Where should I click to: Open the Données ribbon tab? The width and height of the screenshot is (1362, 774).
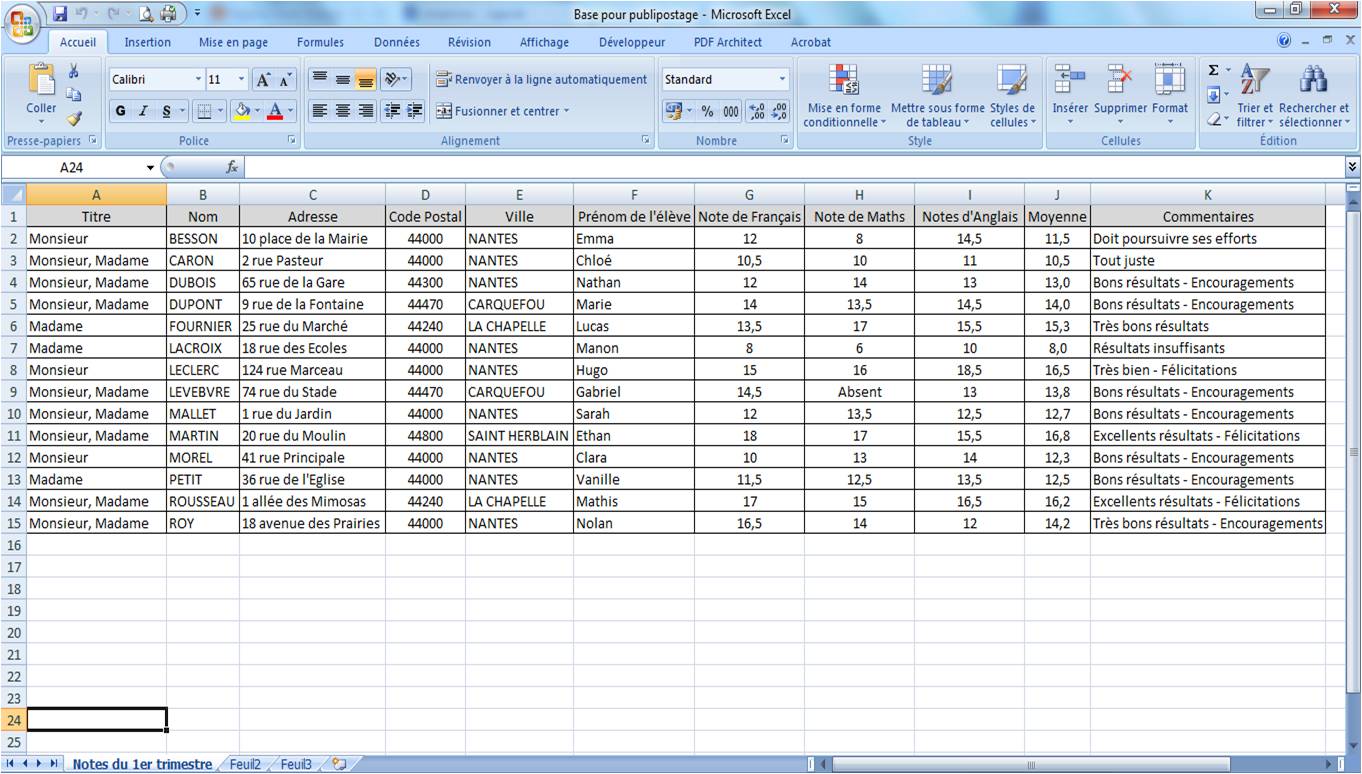(x=397, y=42)
